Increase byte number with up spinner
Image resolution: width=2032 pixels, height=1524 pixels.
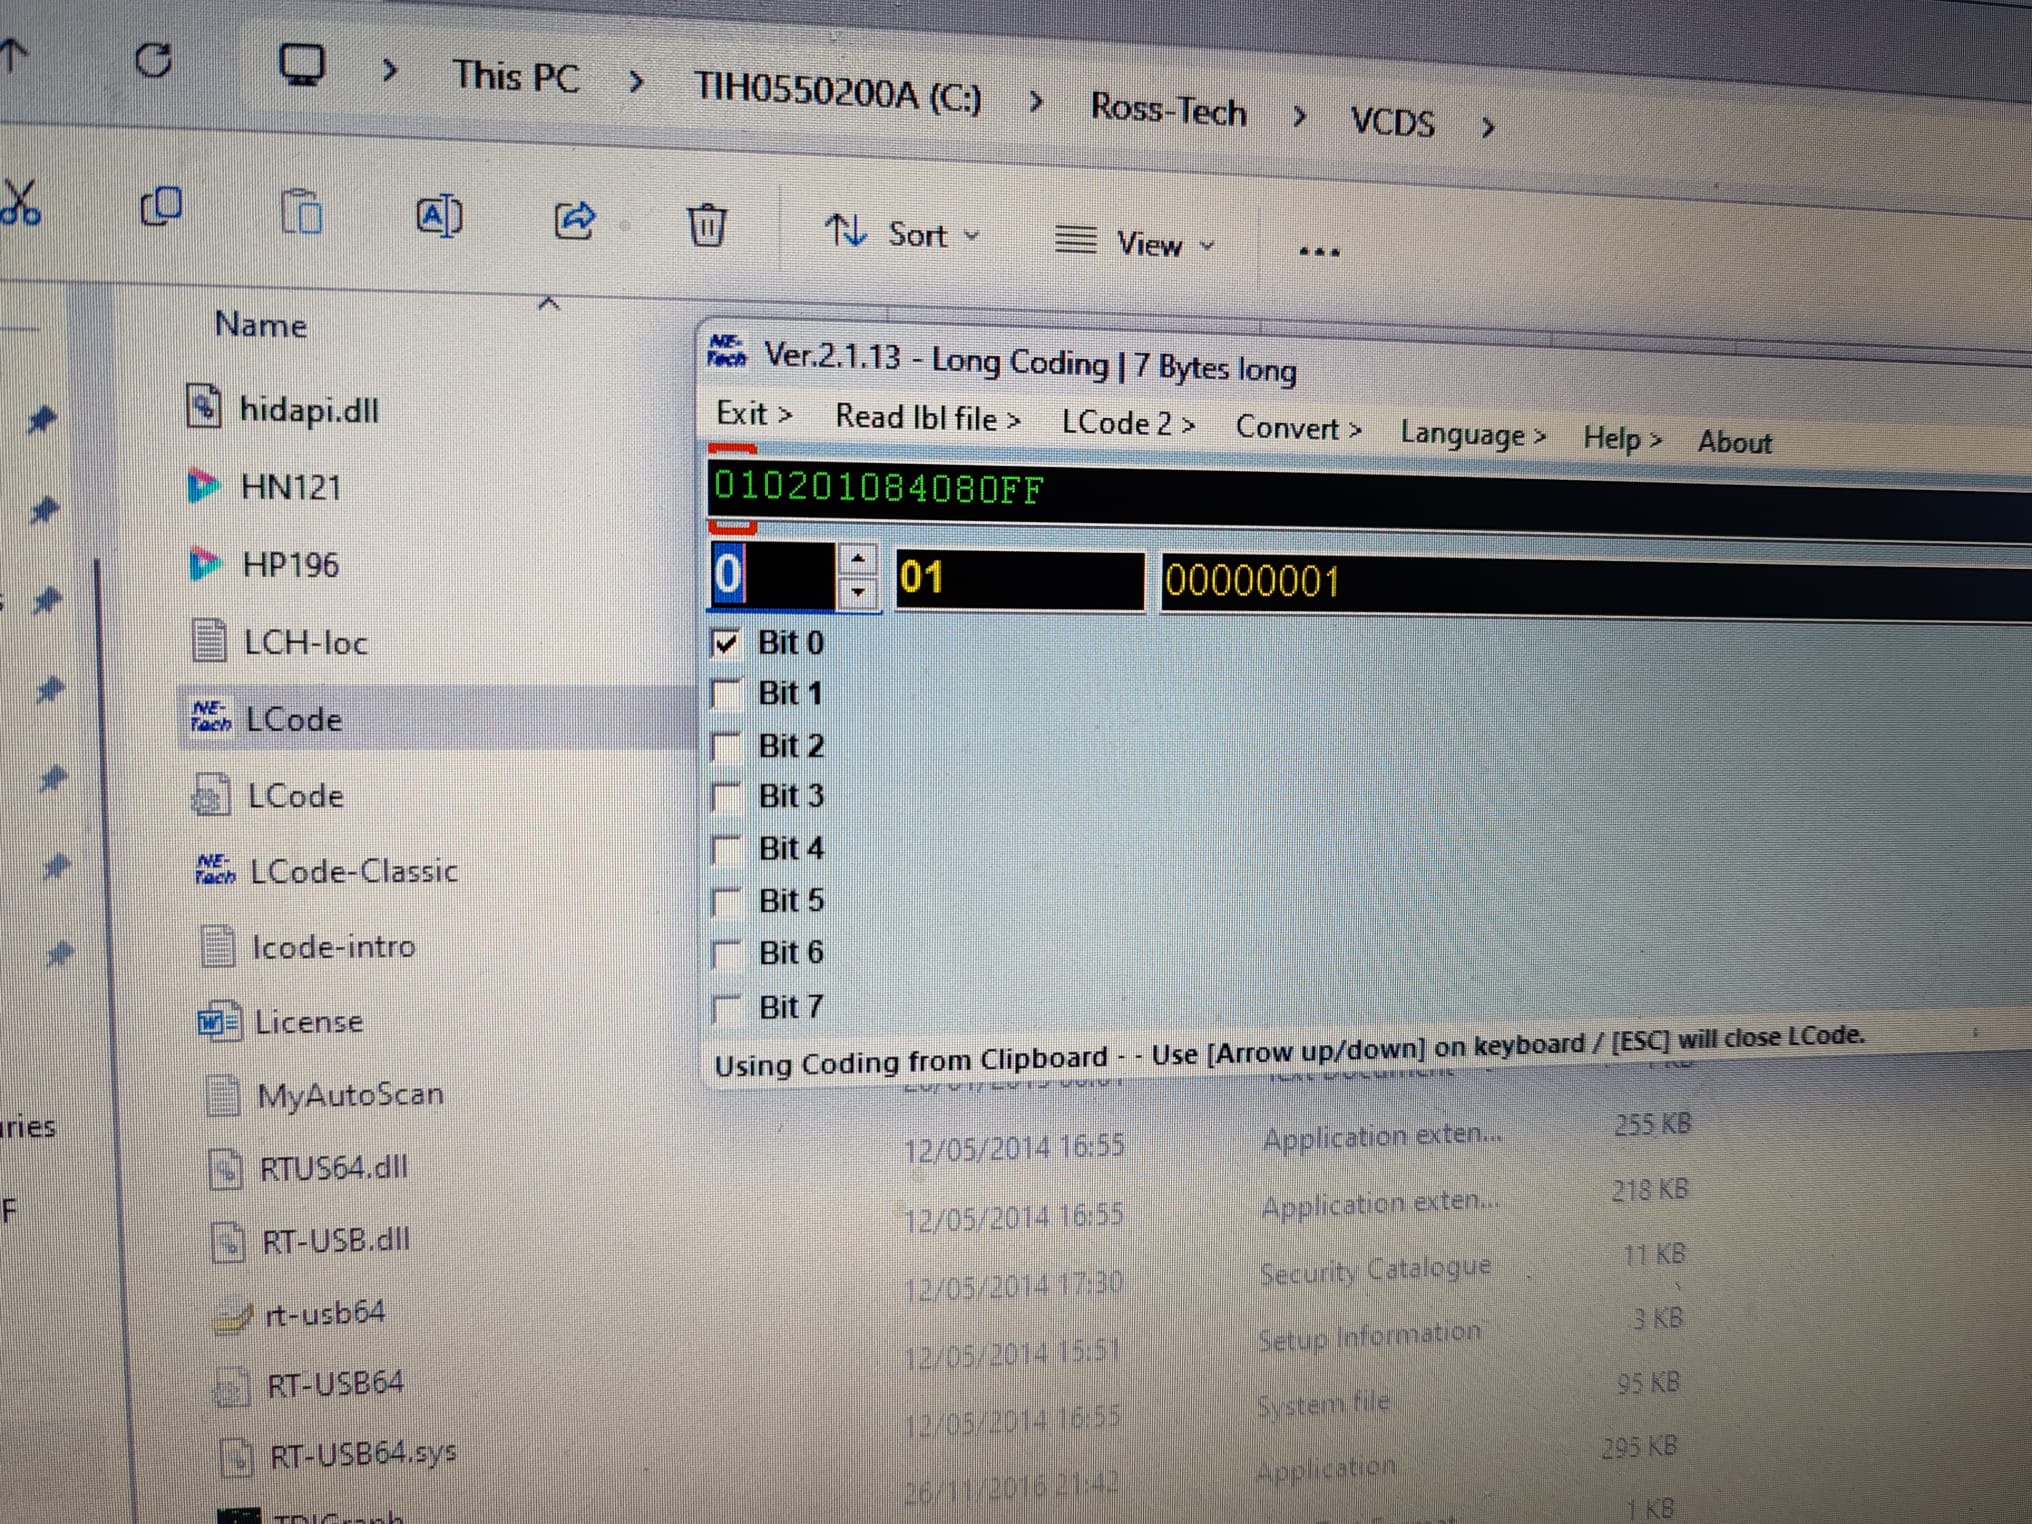tap(858, 558)
